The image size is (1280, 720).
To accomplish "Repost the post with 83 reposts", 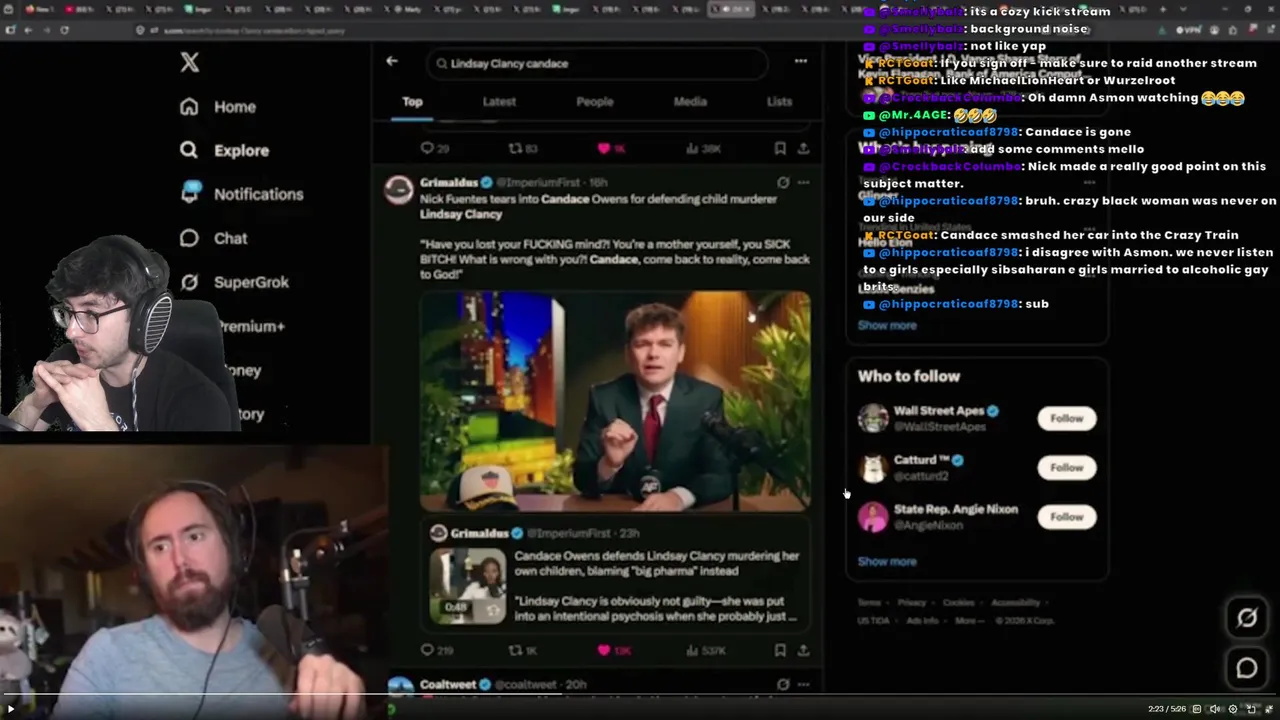I will pos(523,148).
